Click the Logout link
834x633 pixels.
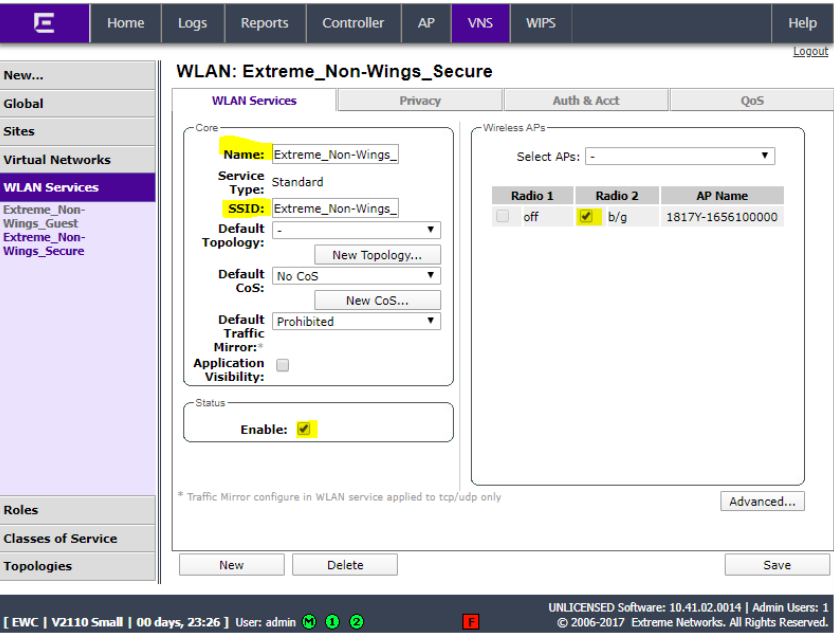pos(810,51)
